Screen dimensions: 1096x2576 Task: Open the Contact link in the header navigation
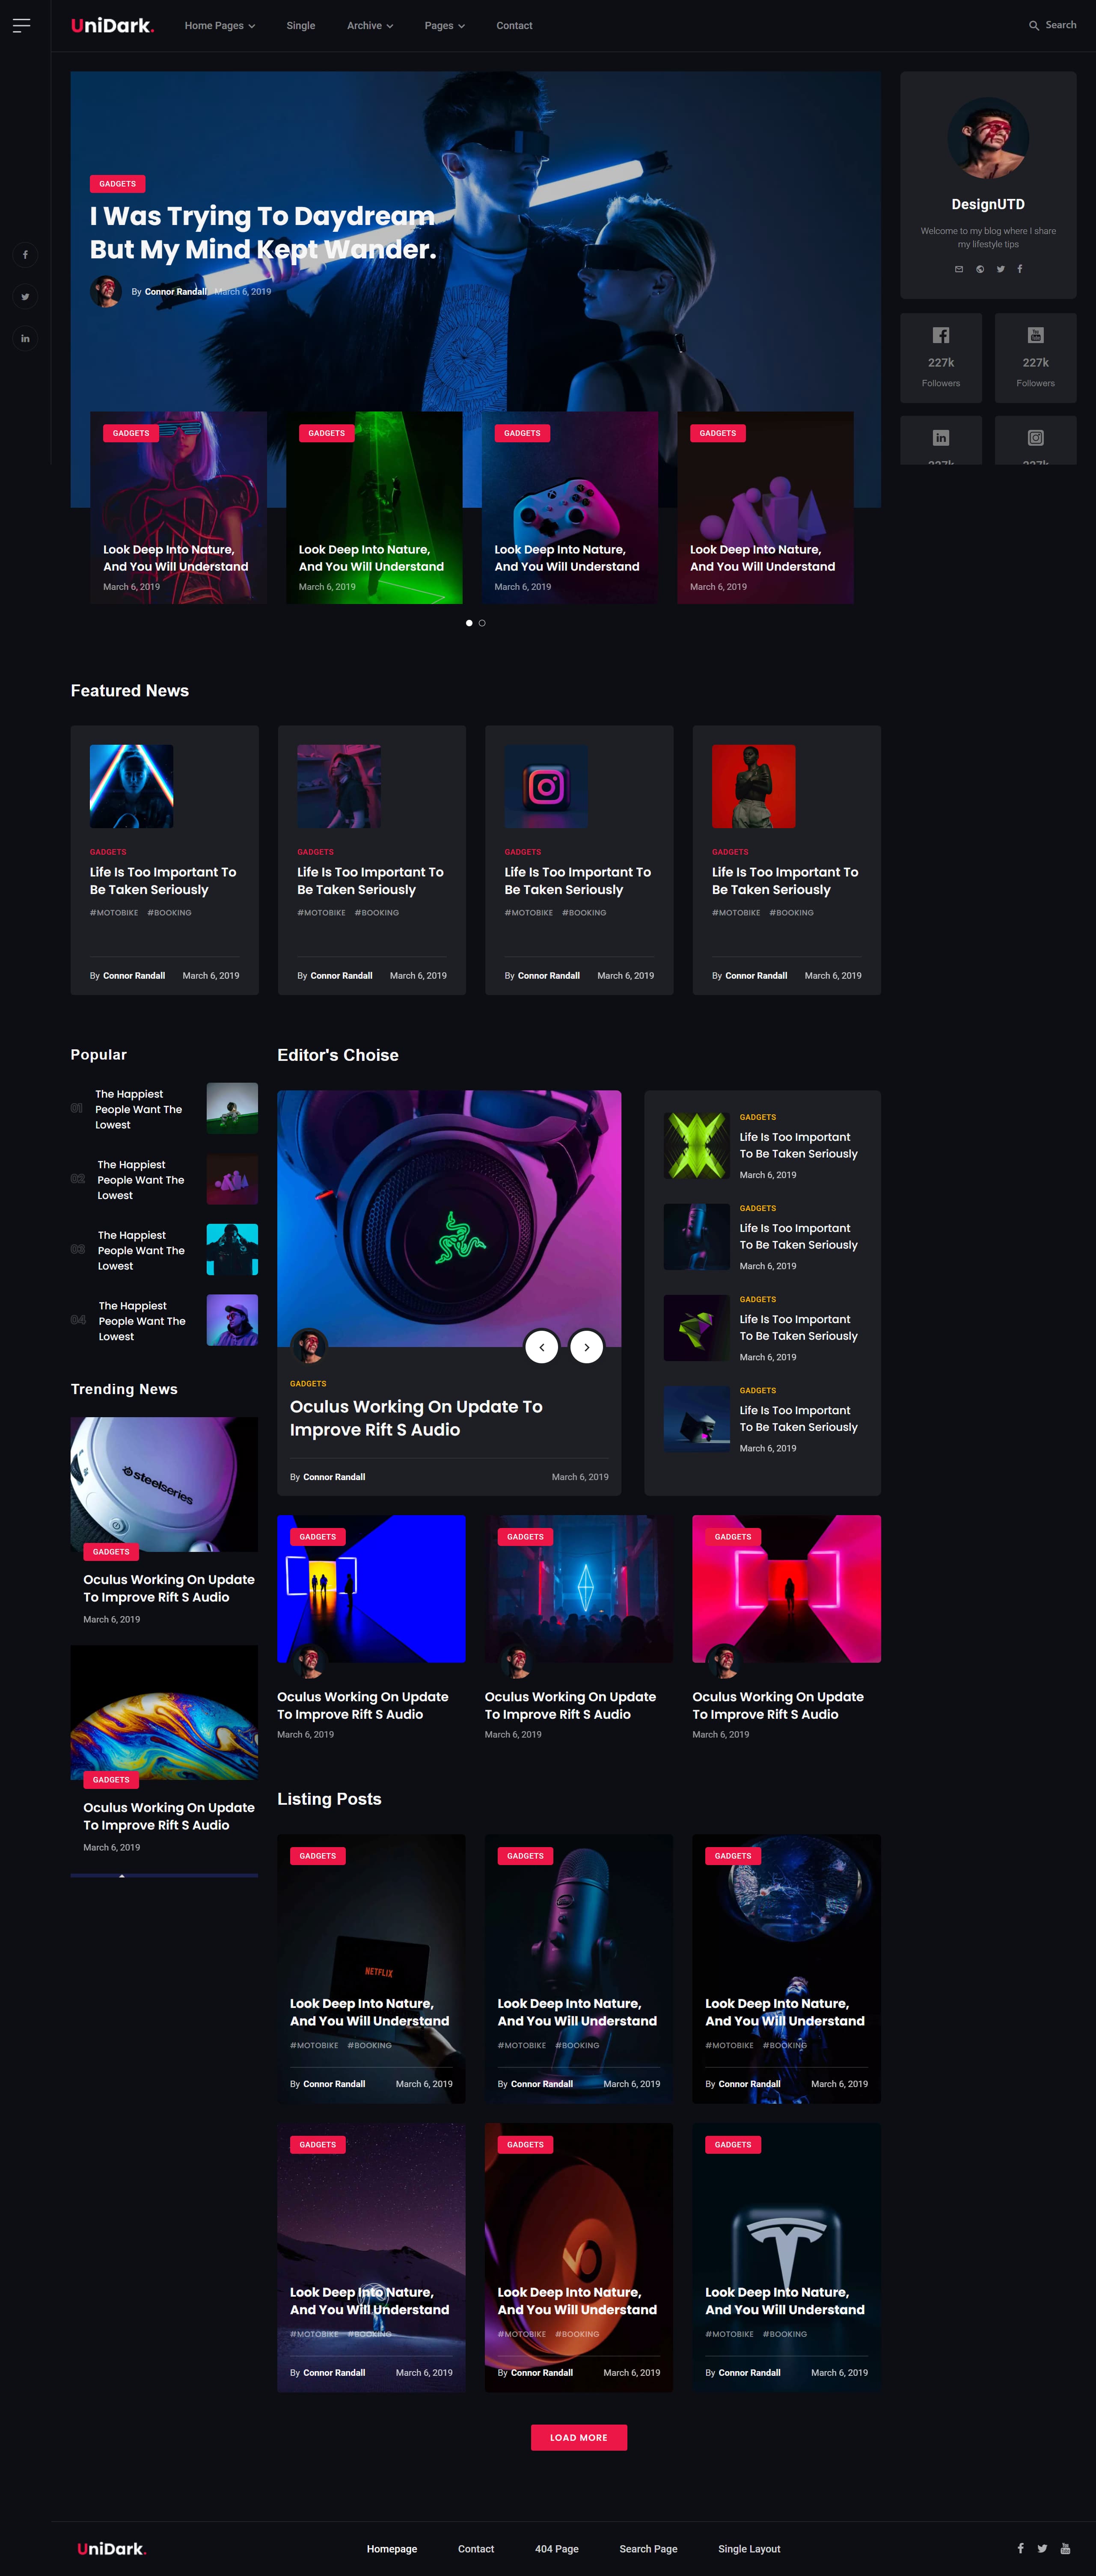tap(514, 26)
